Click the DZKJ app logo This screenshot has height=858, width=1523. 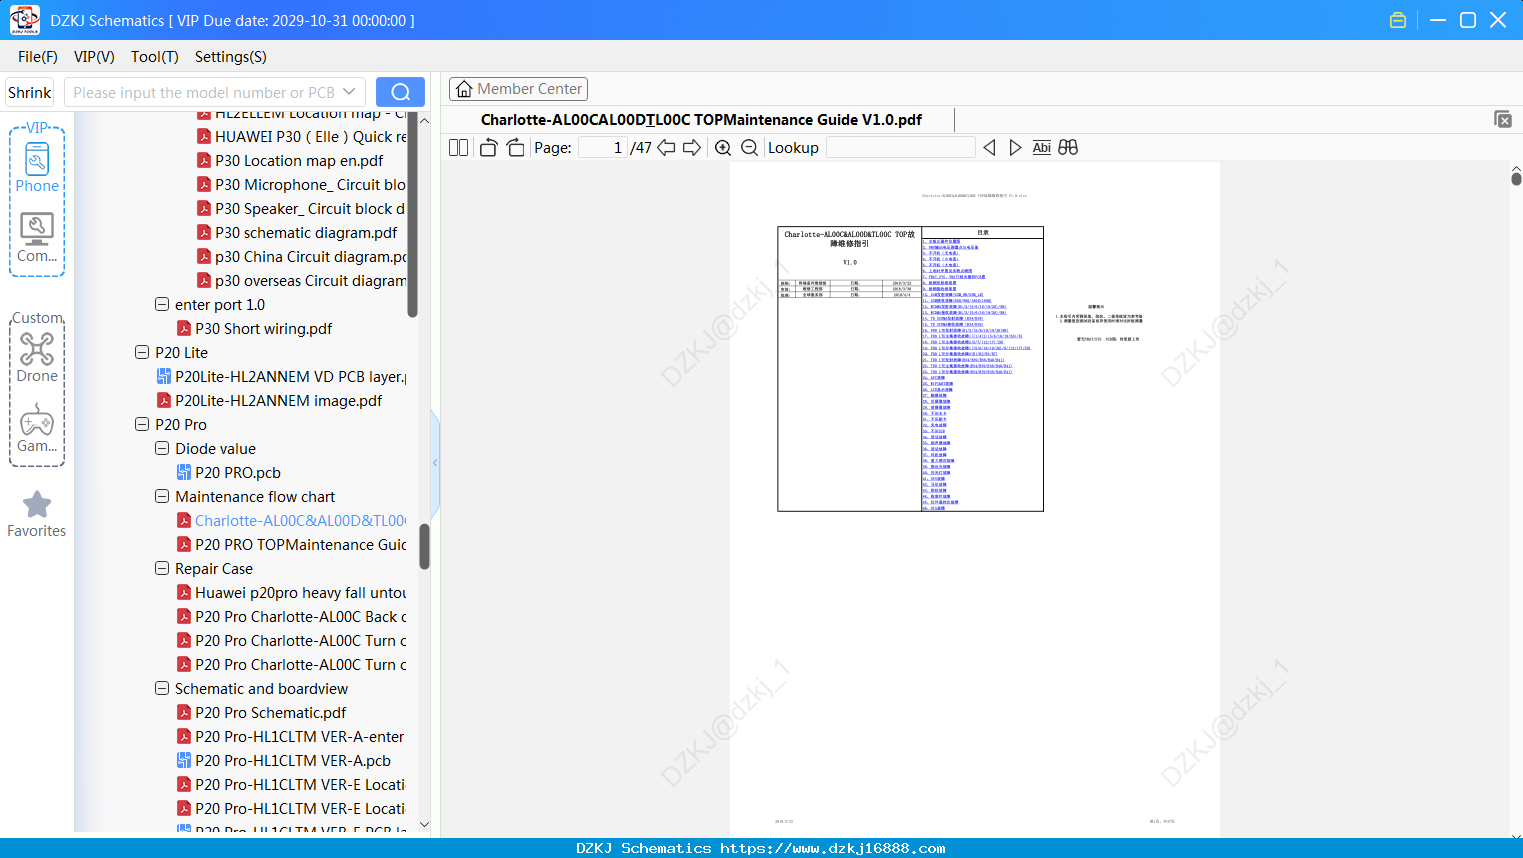click(x=24, y=20)
